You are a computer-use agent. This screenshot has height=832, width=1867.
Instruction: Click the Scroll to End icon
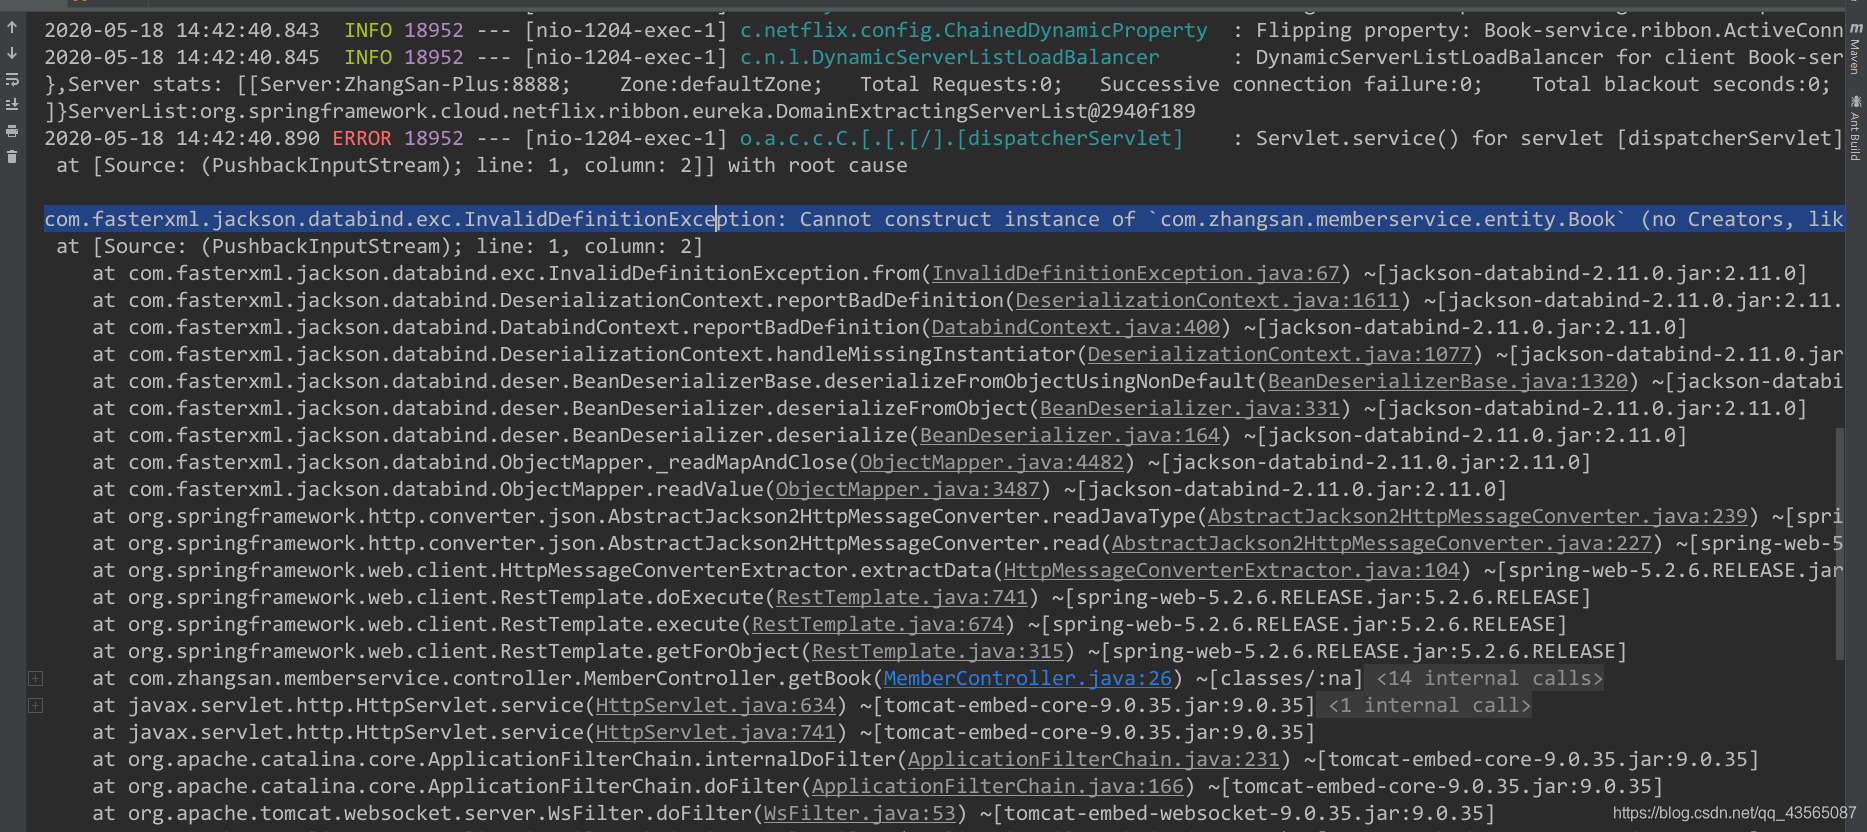point(12,104)
